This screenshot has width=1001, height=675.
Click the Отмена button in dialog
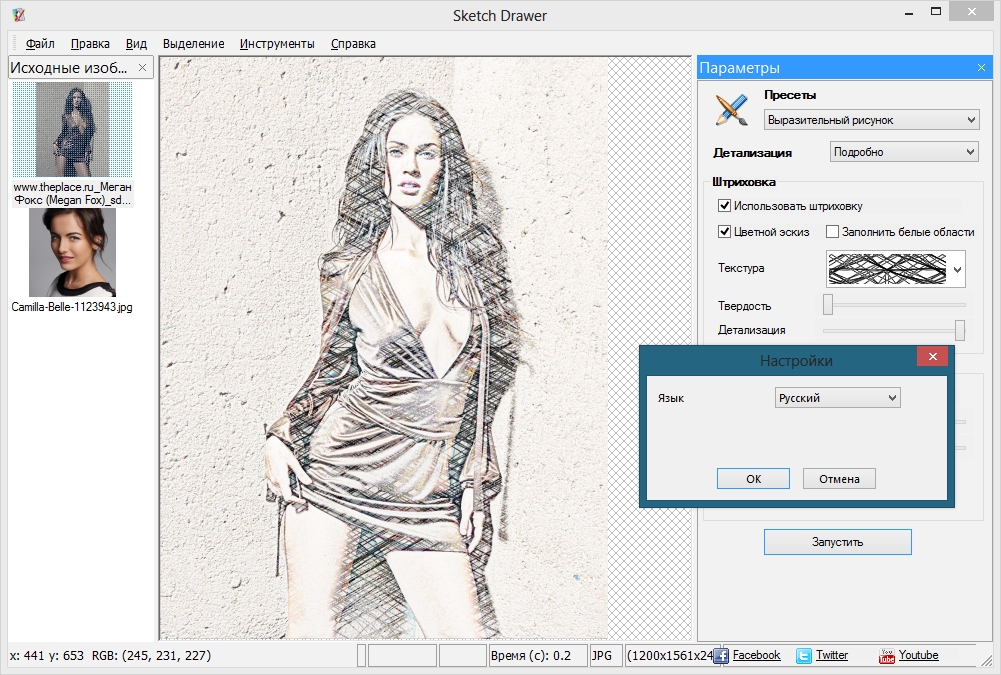(839, 479)
